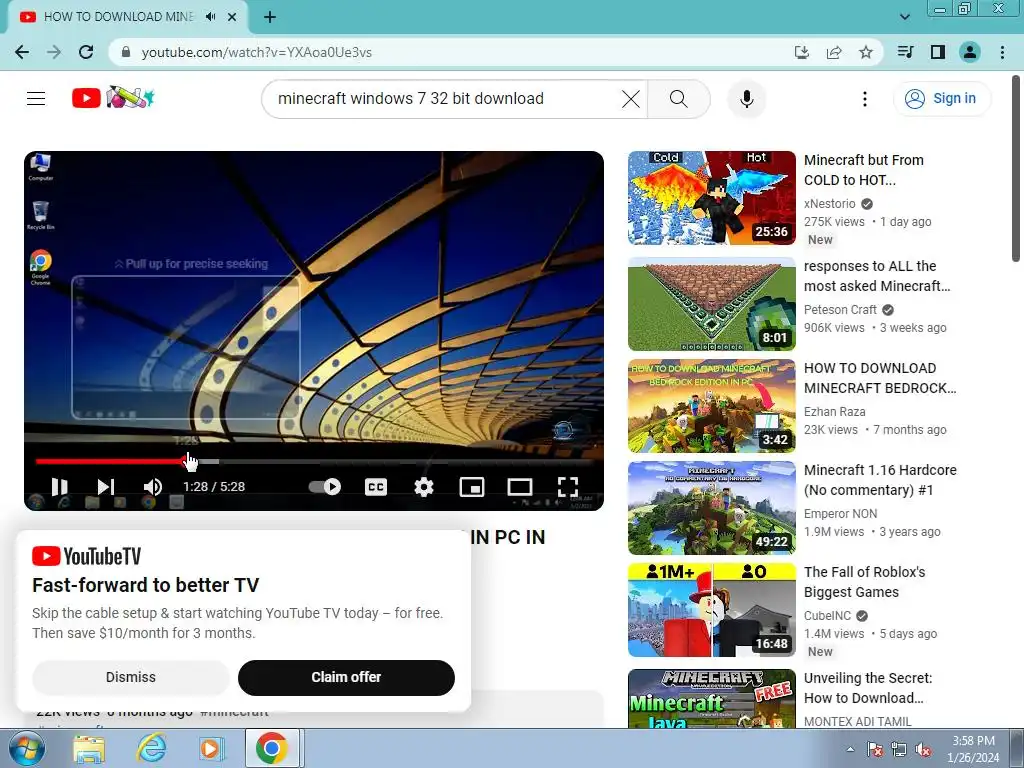Open the player settings gear
Image resolution: width=1024 pixels, height=768 pixels.
[x=424, y=487]
